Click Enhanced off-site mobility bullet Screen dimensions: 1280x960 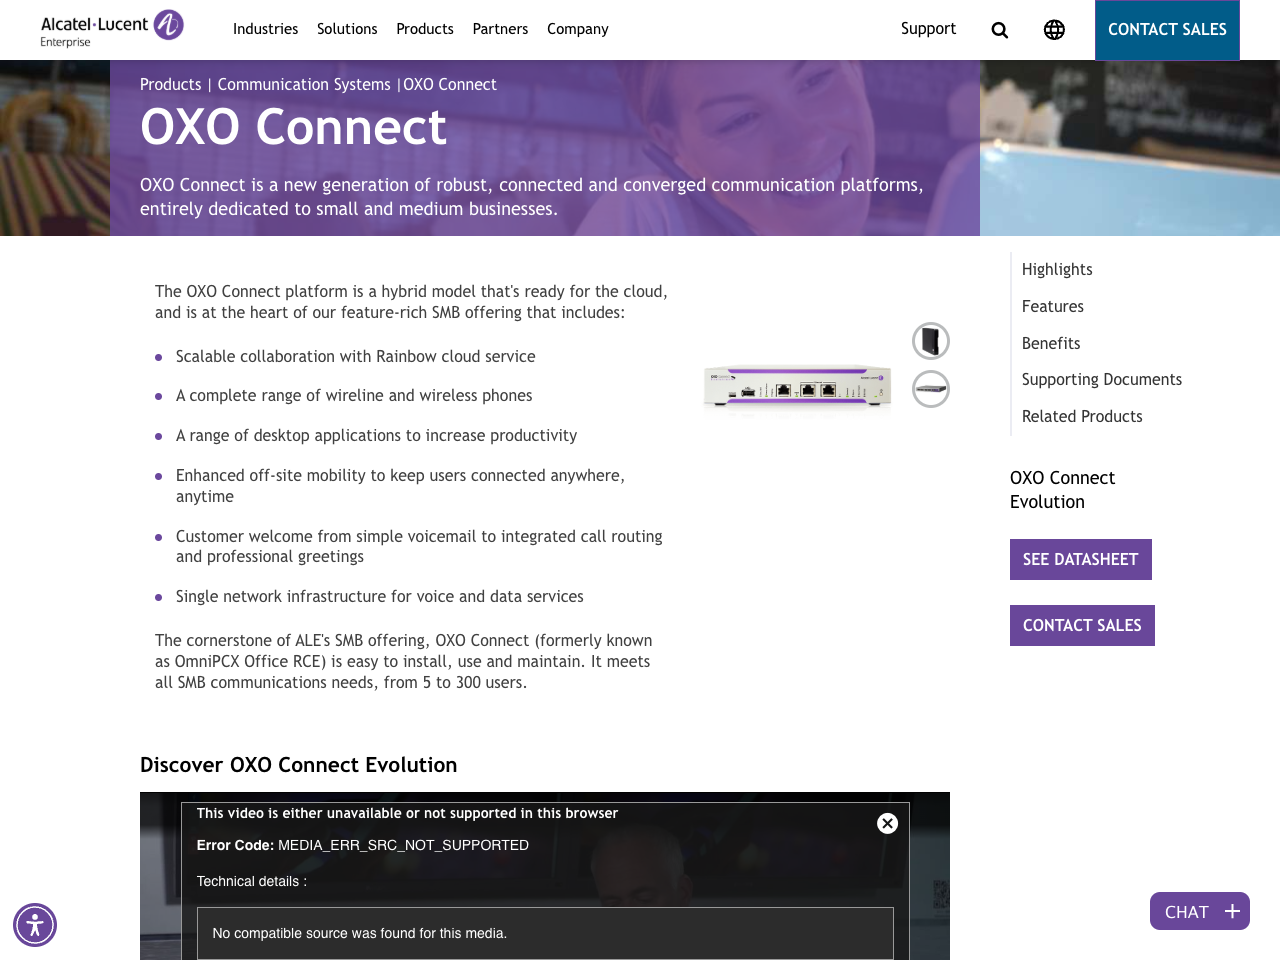coord(400,486)
